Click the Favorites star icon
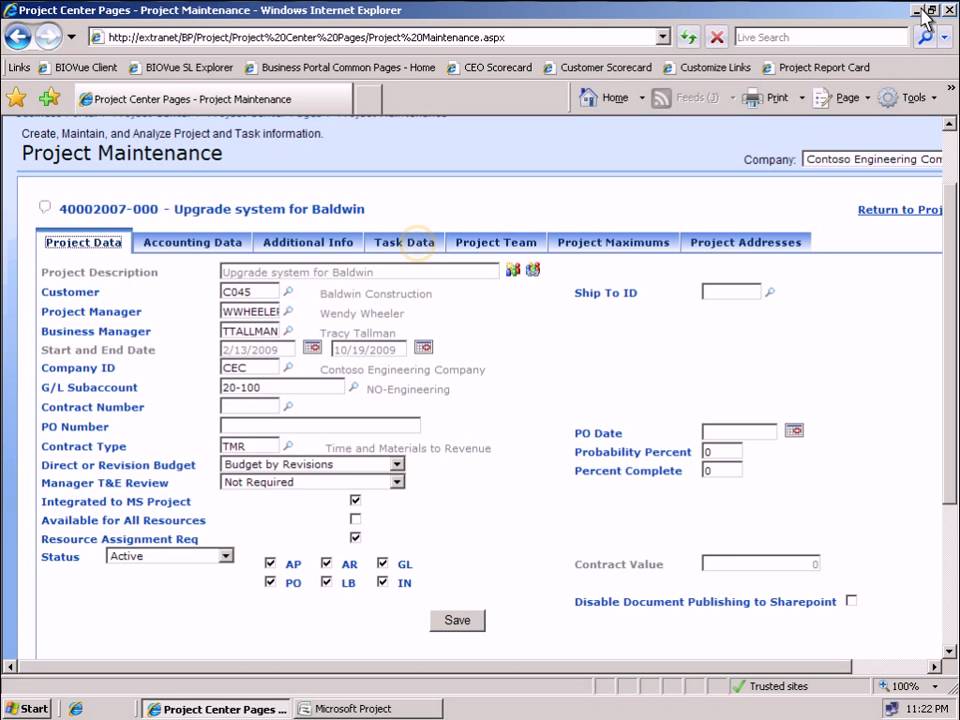Image resolution: width=960 pixels, height=720 pixels. 17,97
